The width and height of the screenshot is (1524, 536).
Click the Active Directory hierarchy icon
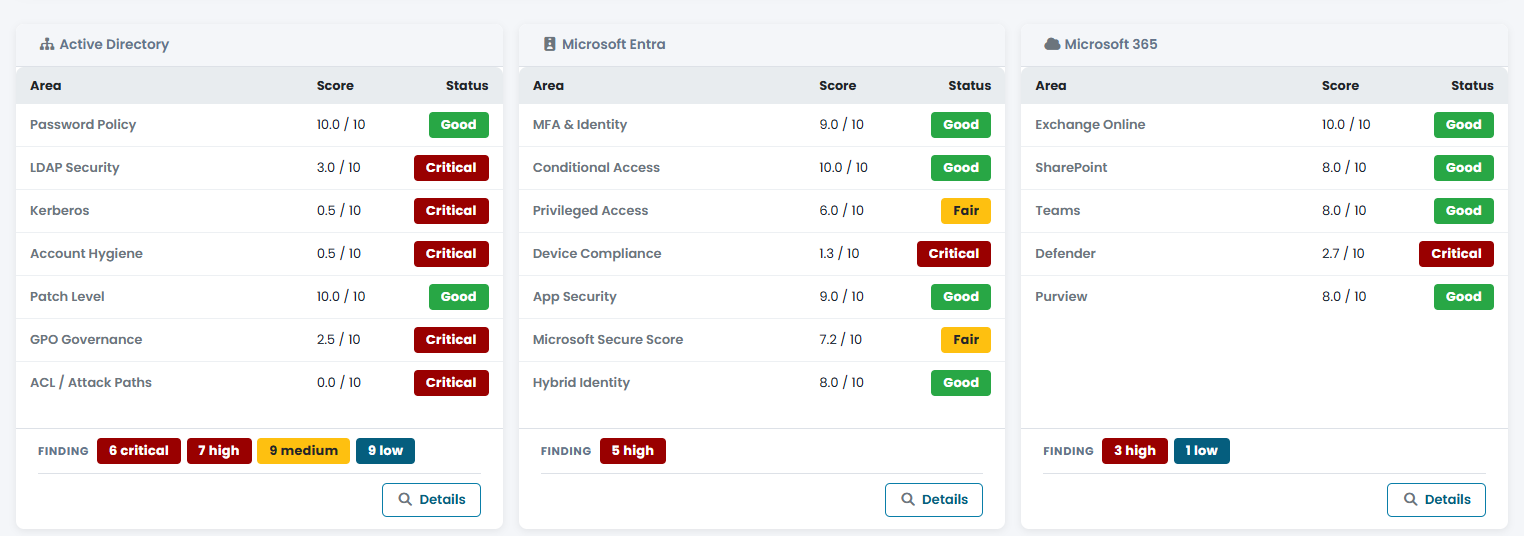pyautogui.click(x=46, y=44)
